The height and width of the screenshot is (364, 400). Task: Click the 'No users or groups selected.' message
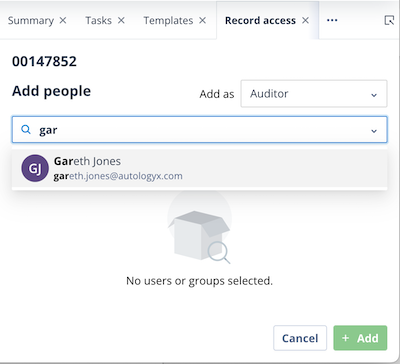[x=199, y=281]
